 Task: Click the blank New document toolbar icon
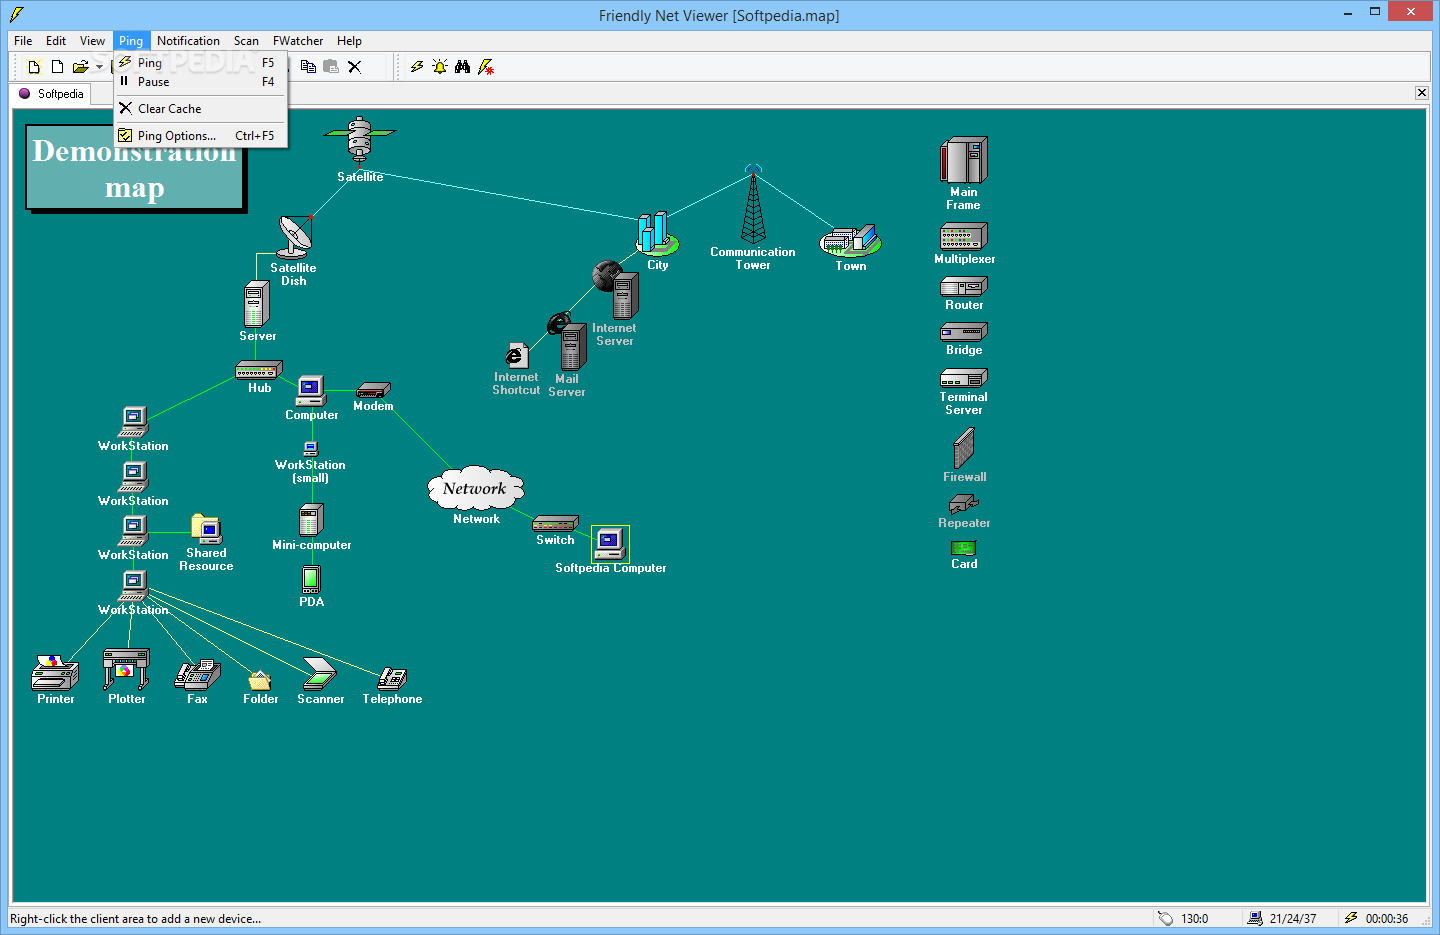pos(57,67)
